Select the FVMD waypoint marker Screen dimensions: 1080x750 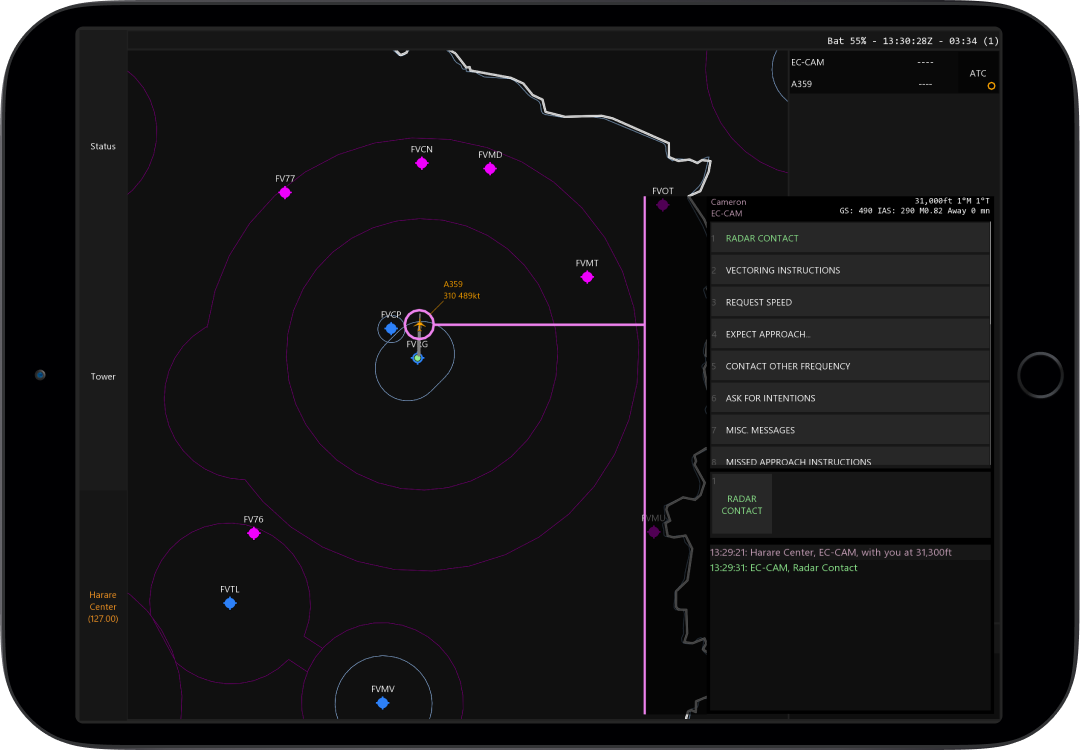coord(490,169)
